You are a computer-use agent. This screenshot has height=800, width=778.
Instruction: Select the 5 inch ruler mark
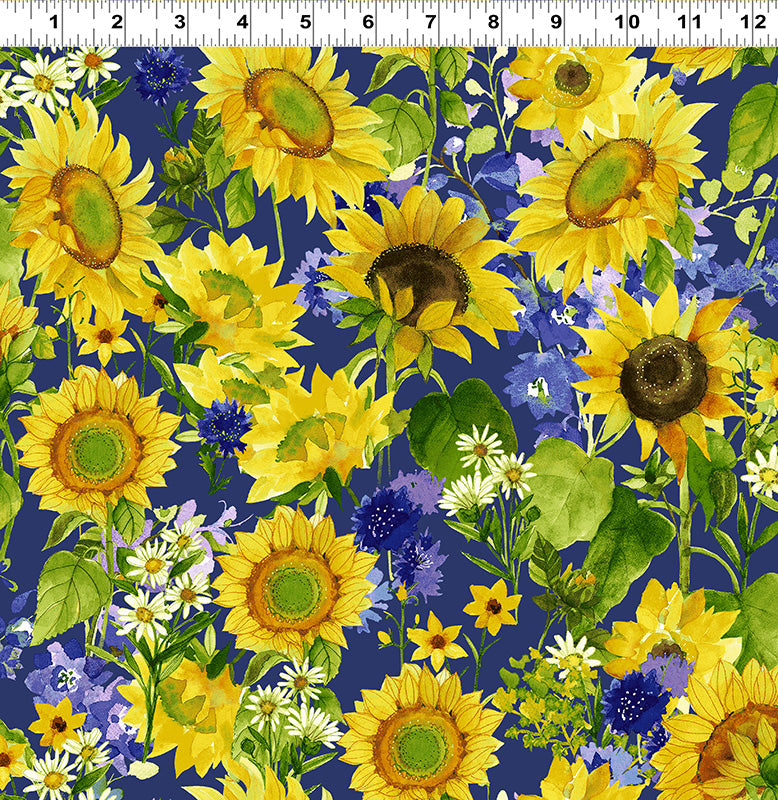(x=306, y=22)
